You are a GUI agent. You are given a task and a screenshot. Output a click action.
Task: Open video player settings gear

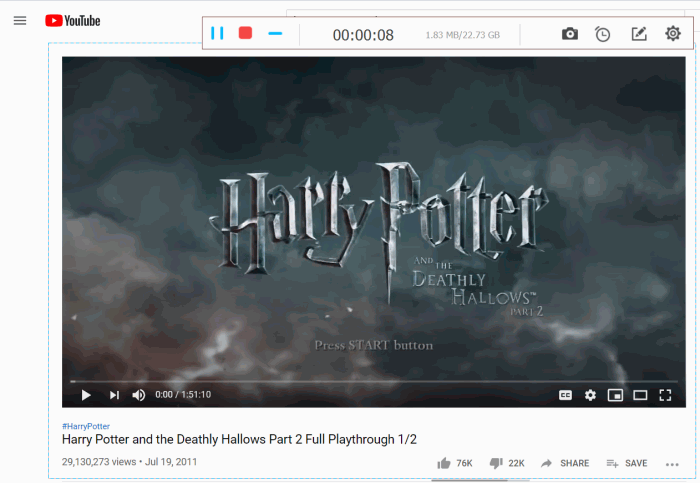point(590,395)
